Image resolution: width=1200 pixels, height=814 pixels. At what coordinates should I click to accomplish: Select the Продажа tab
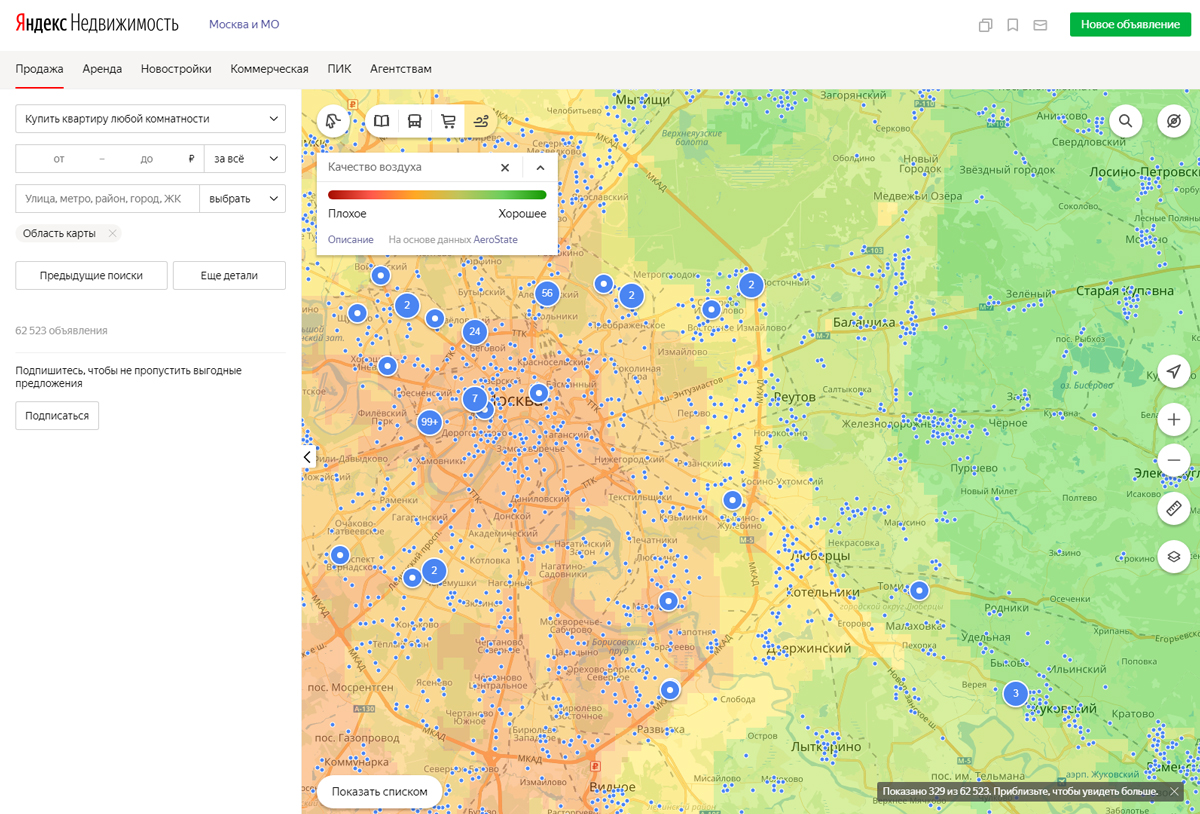39,69
